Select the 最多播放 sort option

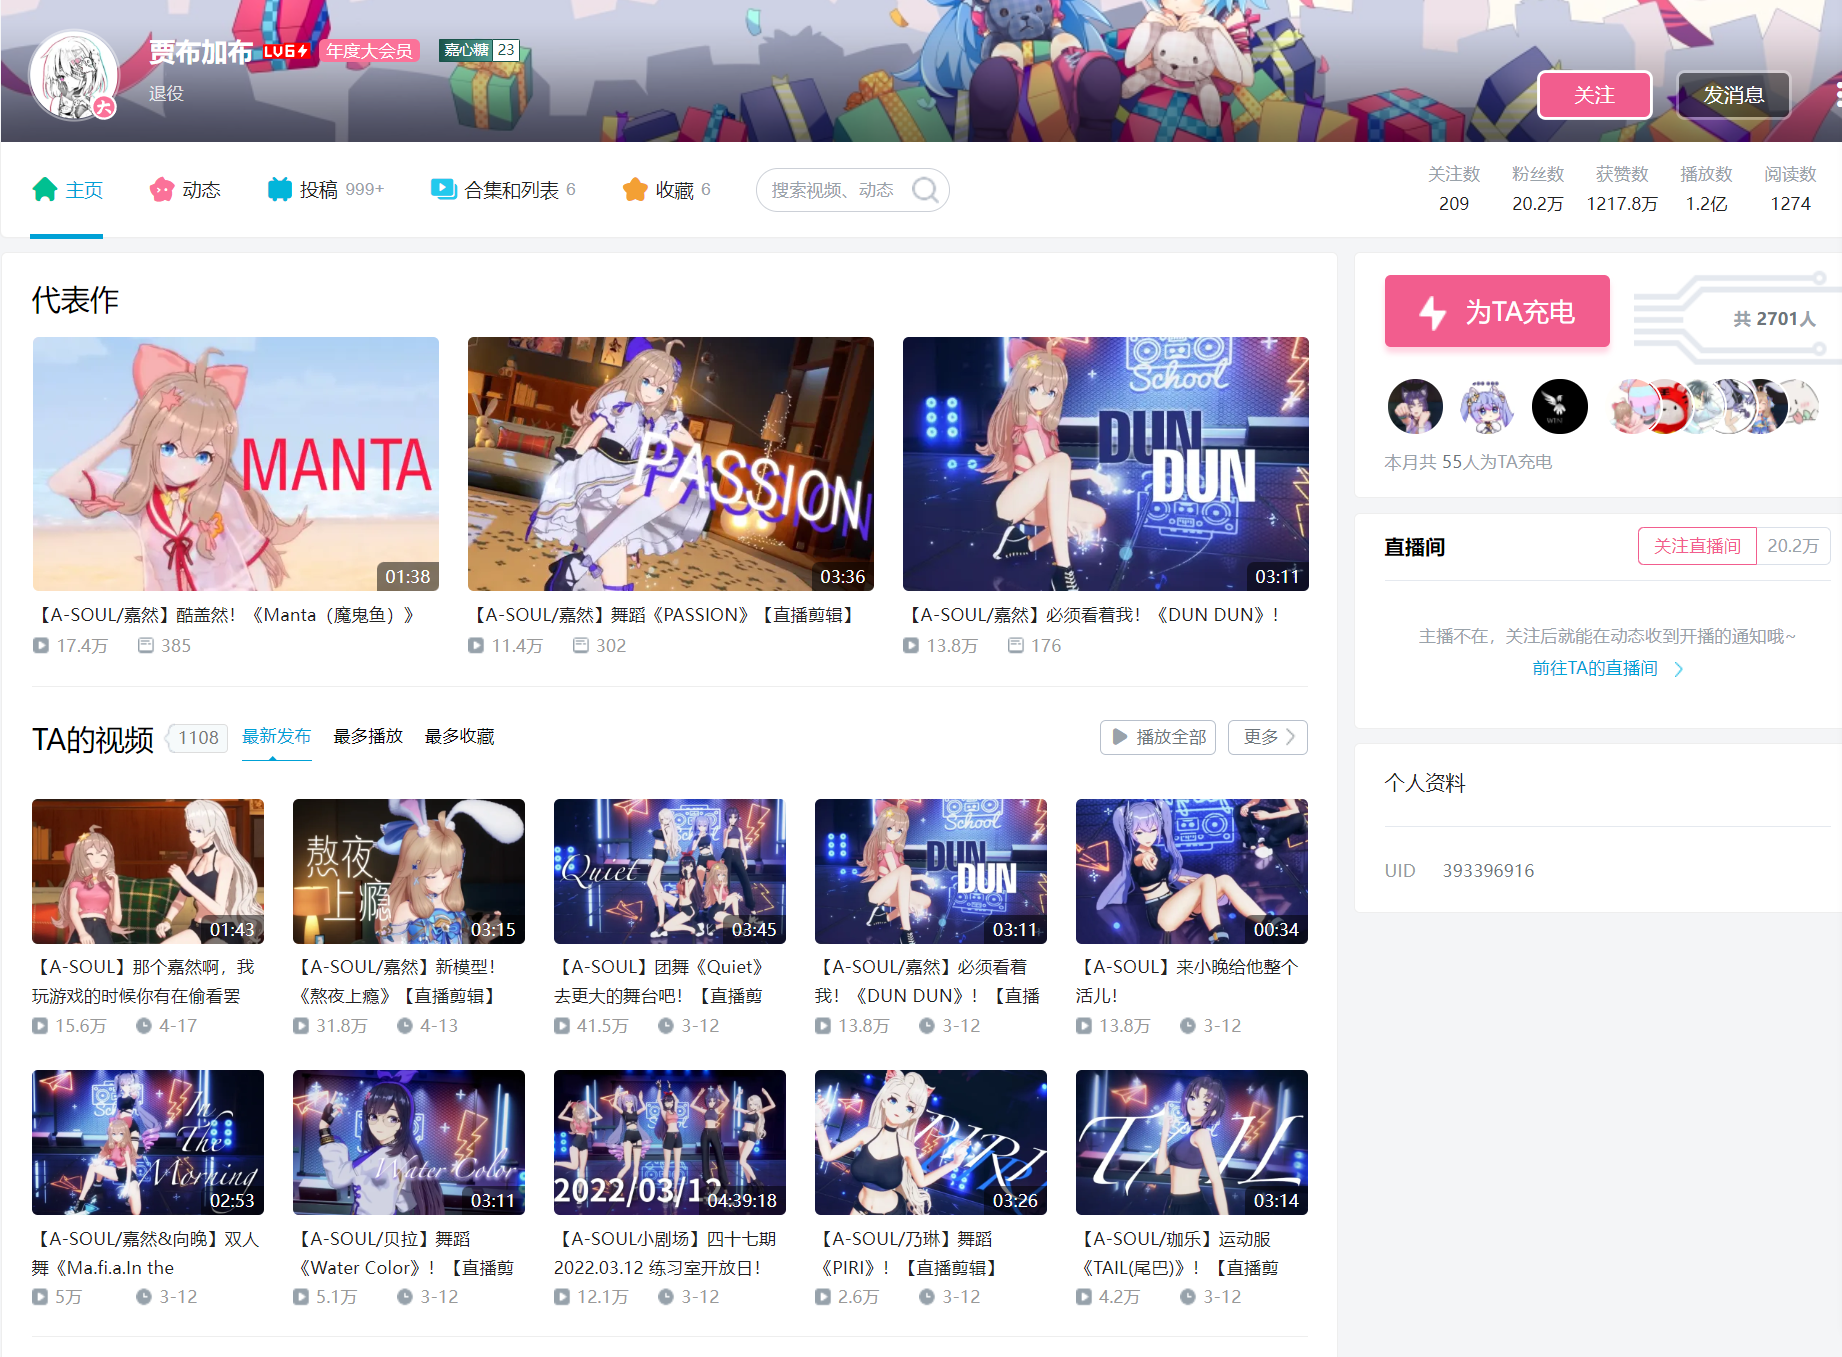(x=368, y=737)
